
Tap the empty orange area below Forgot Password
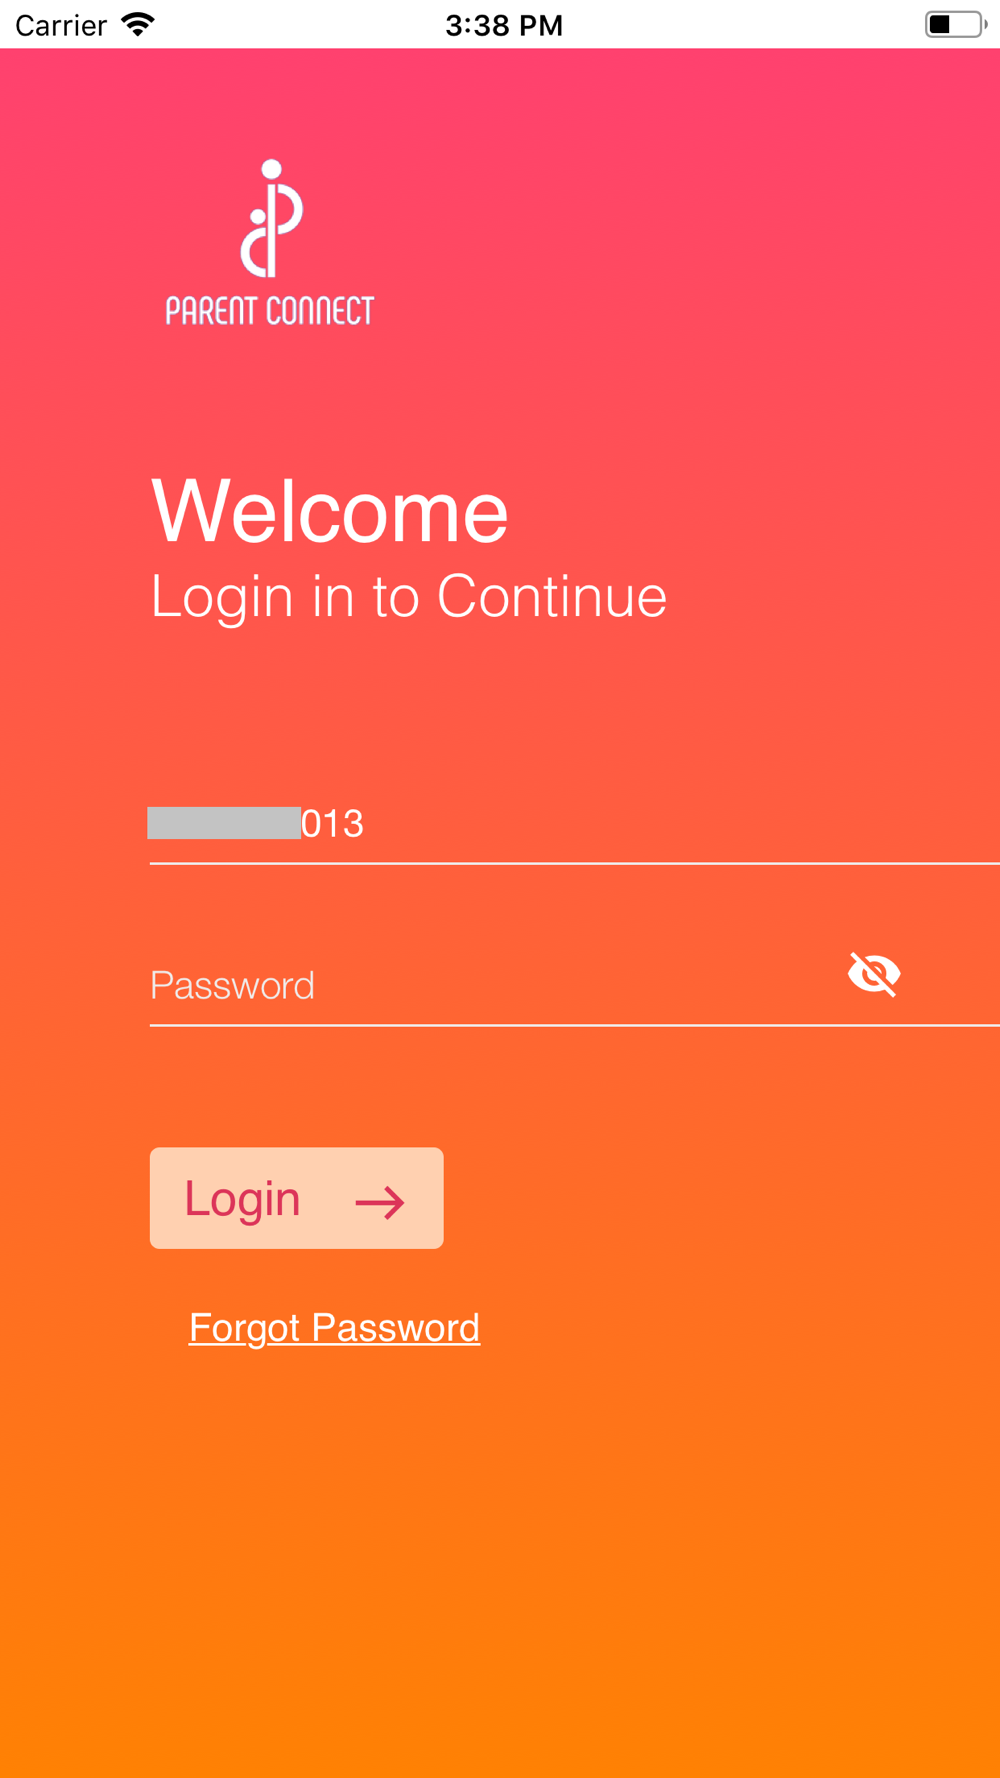click(x=500, y=1560)
